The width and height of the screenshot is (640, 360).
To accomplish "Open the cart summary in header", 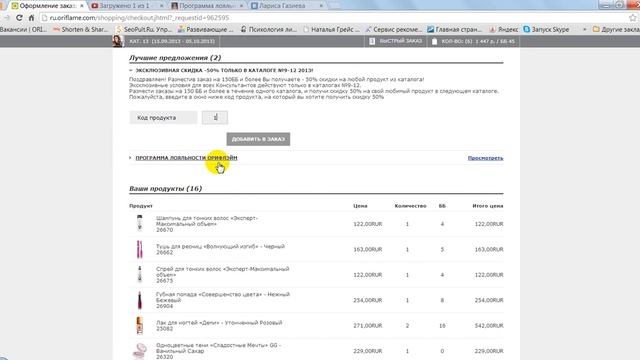I will point(473,41).
